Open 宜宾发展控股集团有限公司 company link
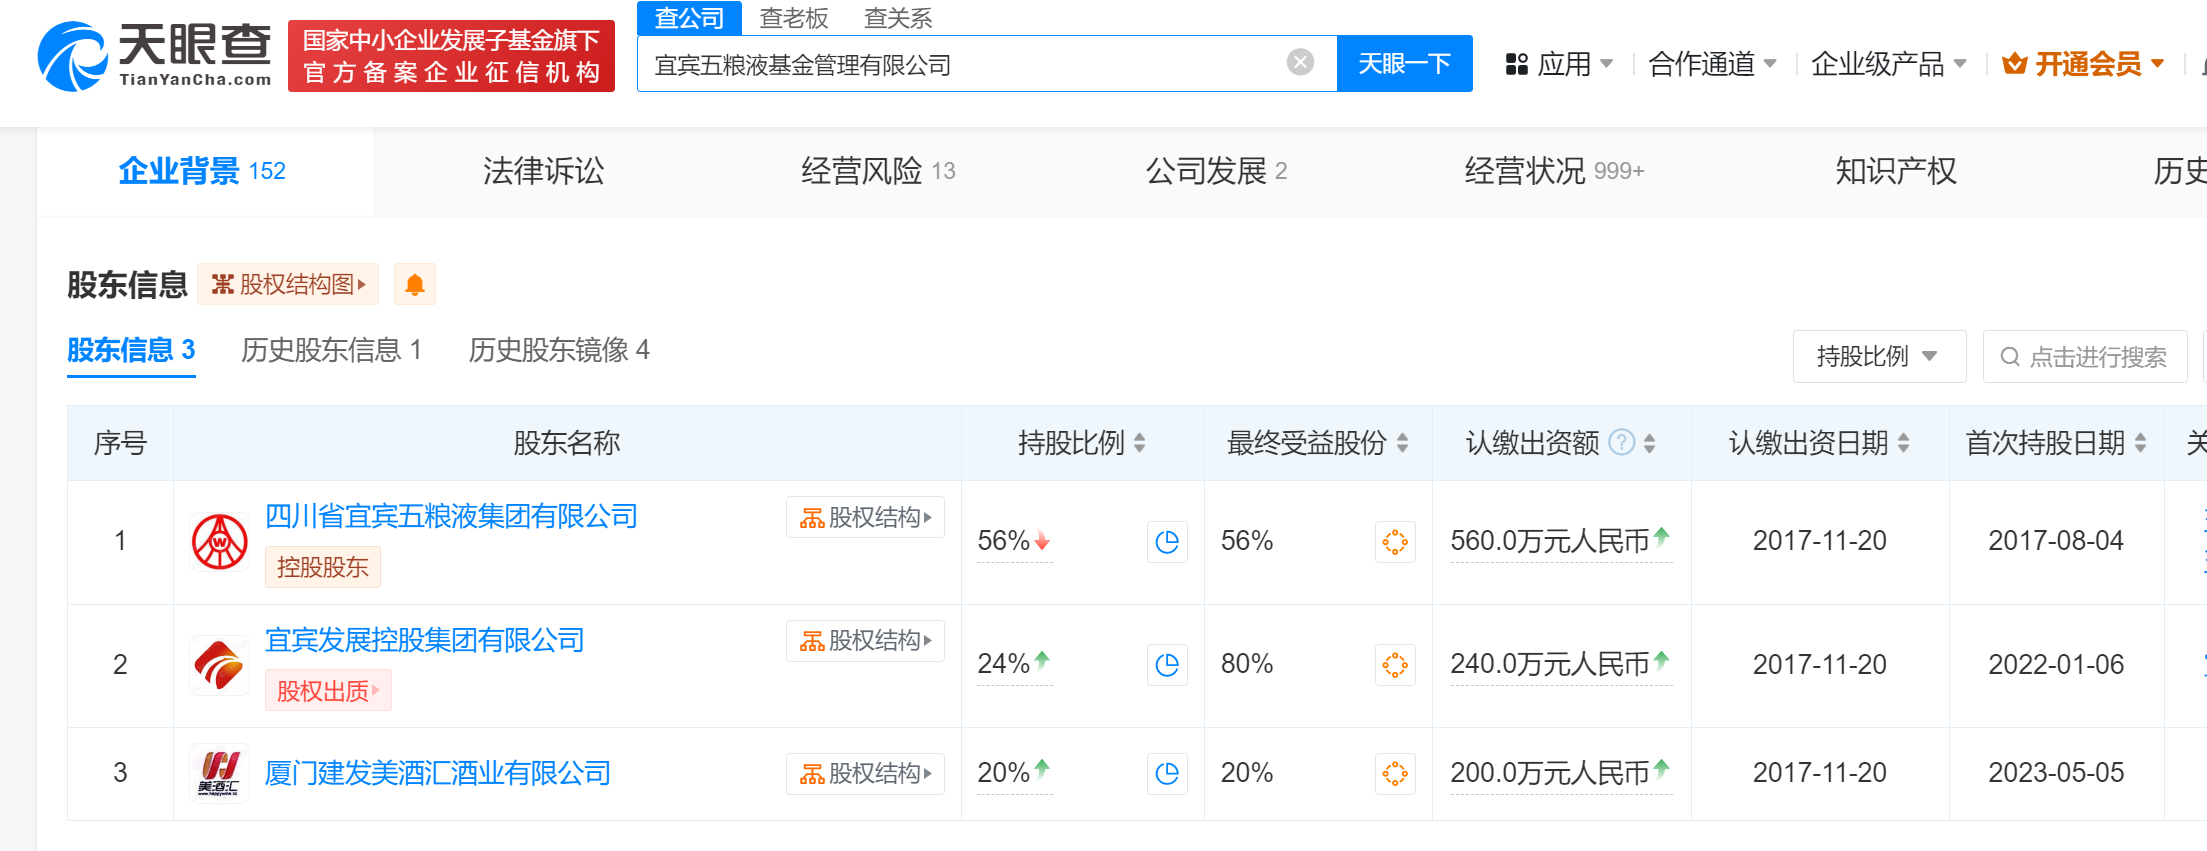The width and height of the screenshot is (2207, 851). pyautogui.click(x=424, y=640)
